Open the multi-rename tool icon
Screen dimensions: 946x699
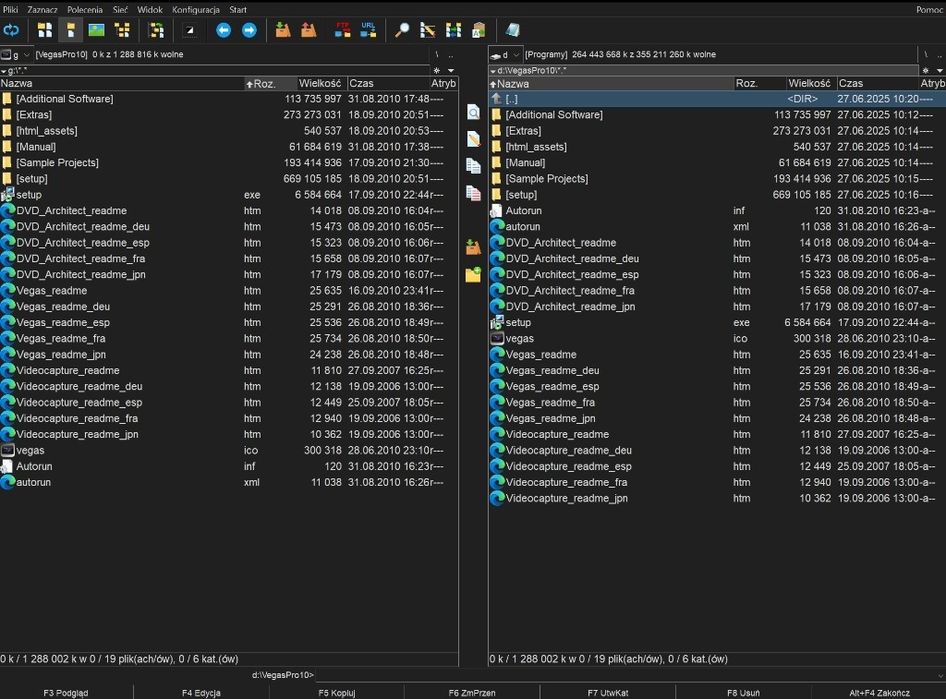pos(427,30)
